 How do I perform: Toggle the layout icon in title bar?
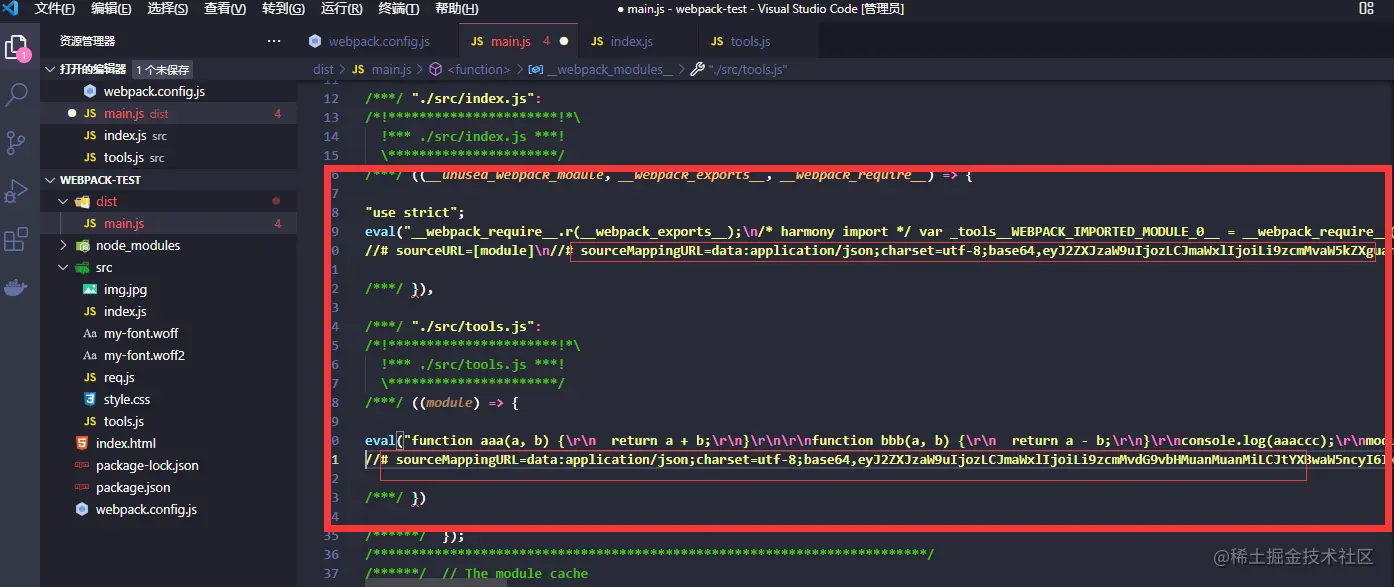[1367, 9]
